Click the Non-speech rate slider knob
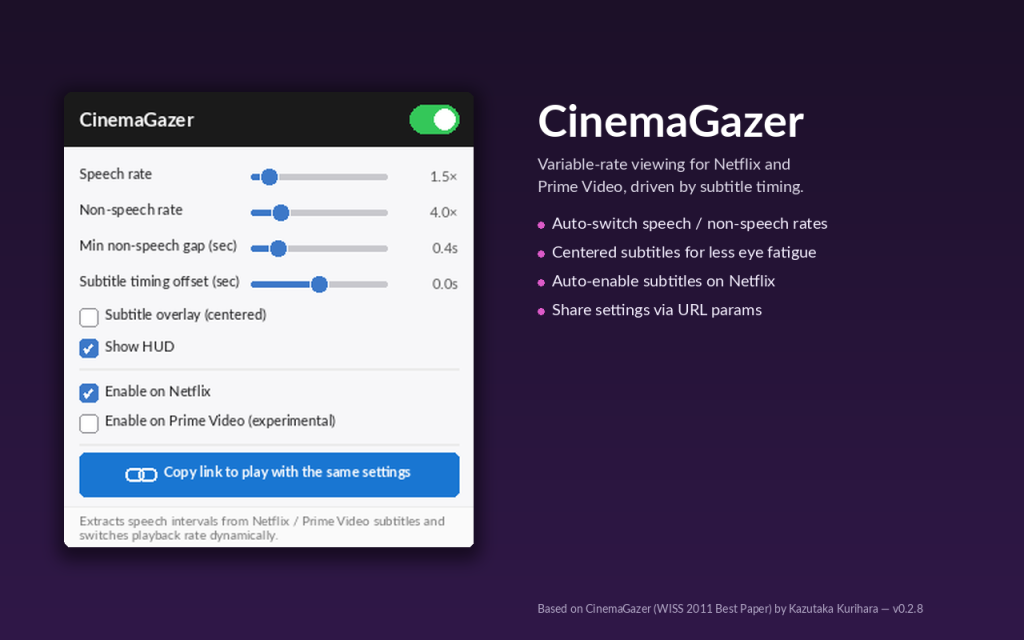Viewport: 1024px width, 640px height. (281, 213)
